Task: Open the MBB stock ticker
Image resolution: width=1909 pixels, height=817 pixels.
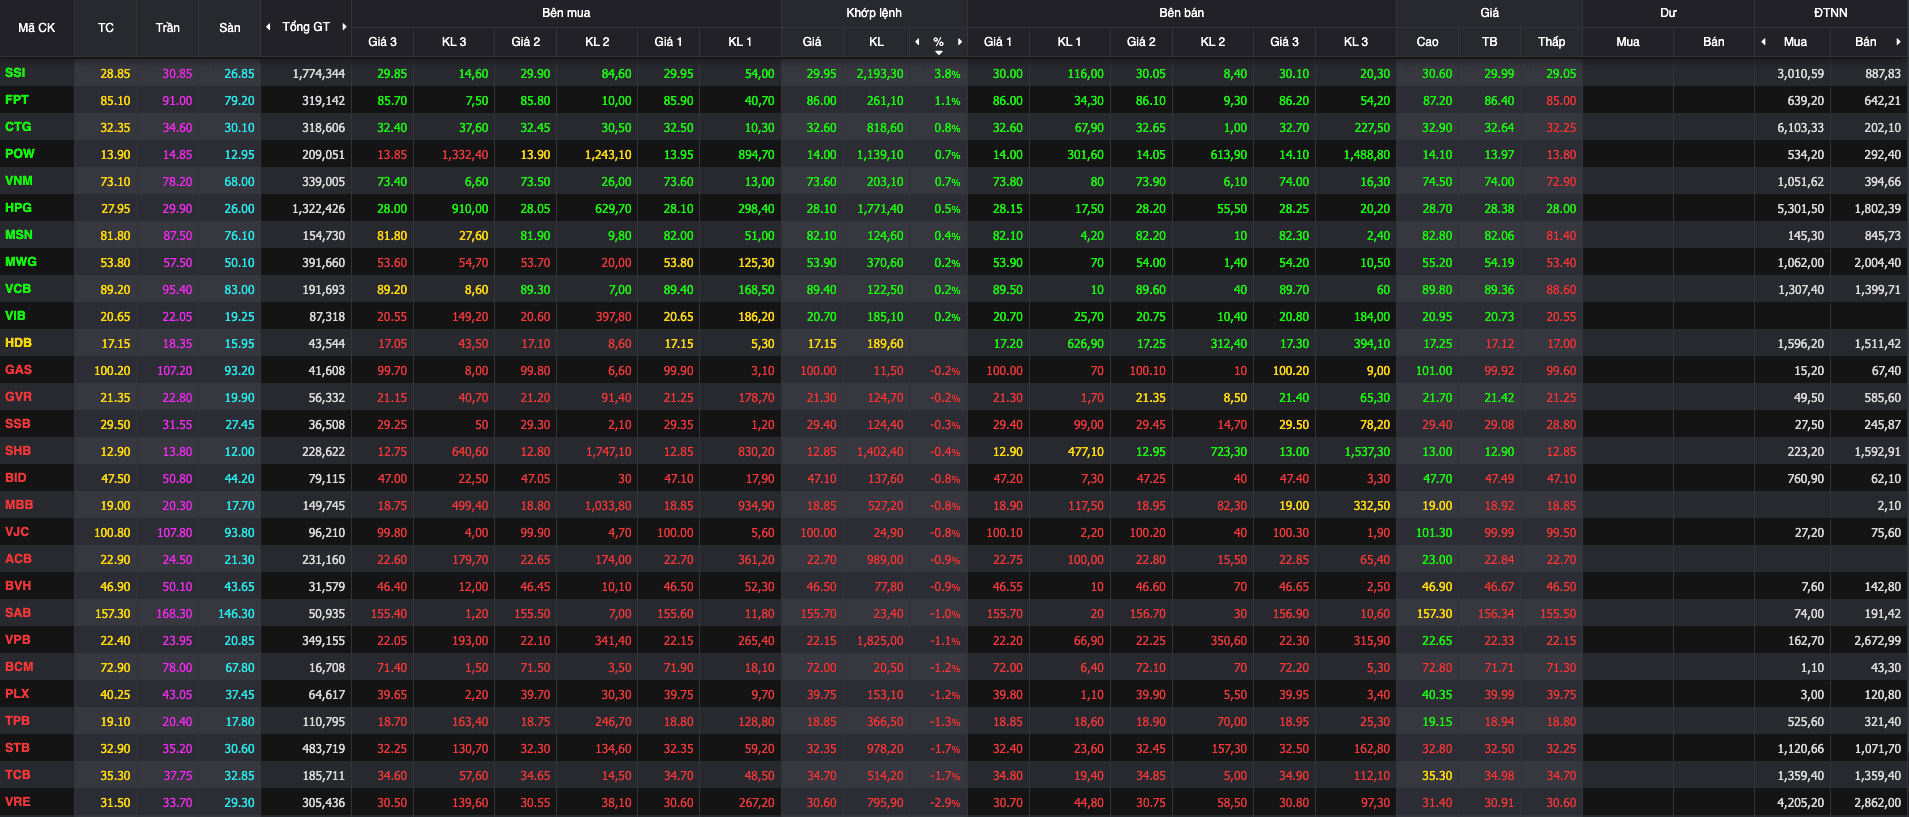Action: coord(19,505)
